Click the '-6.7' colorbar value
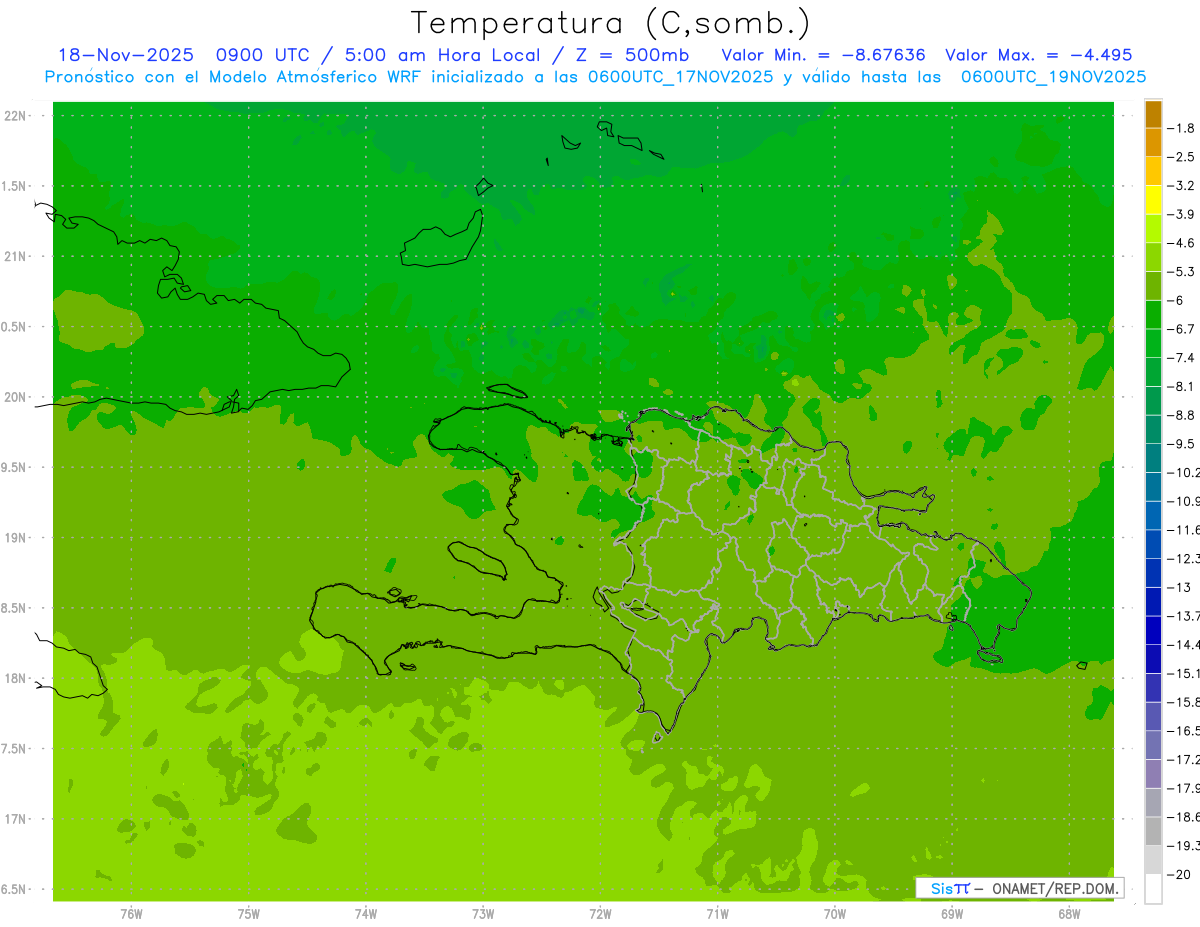This screenshot has width=1200, height=927. point(1183,329)
